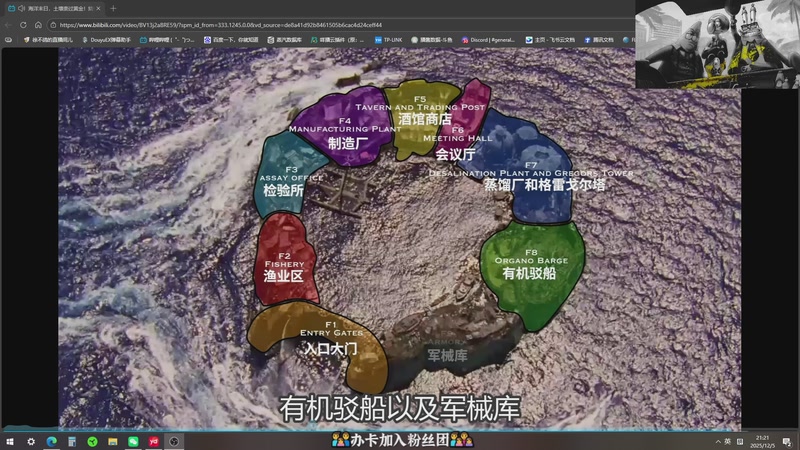This screenshot has width=800, height=450.
Task: Open File Explorer from taskbar
Action: coord(113,441)
